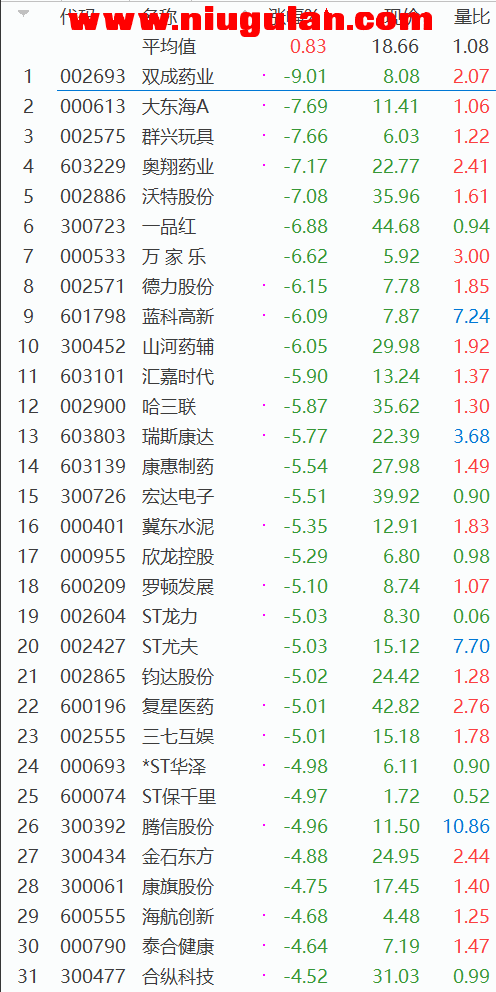Select stock 大东海A
The image size is (496, 992).
(x=175, y=107)
